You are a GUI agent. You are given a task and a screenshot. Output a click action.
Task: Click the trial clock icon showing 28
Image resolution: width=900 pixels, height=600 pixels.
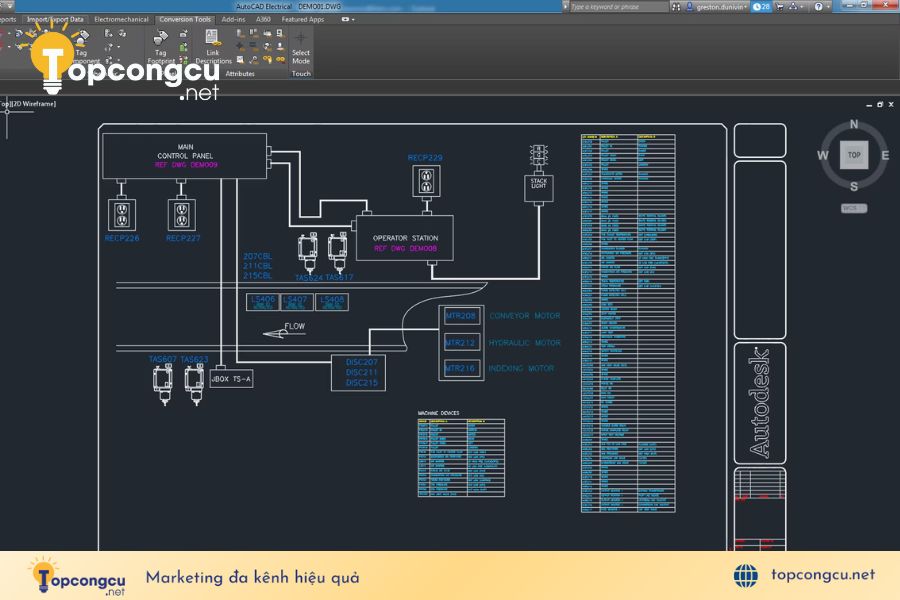pos(761,7)
